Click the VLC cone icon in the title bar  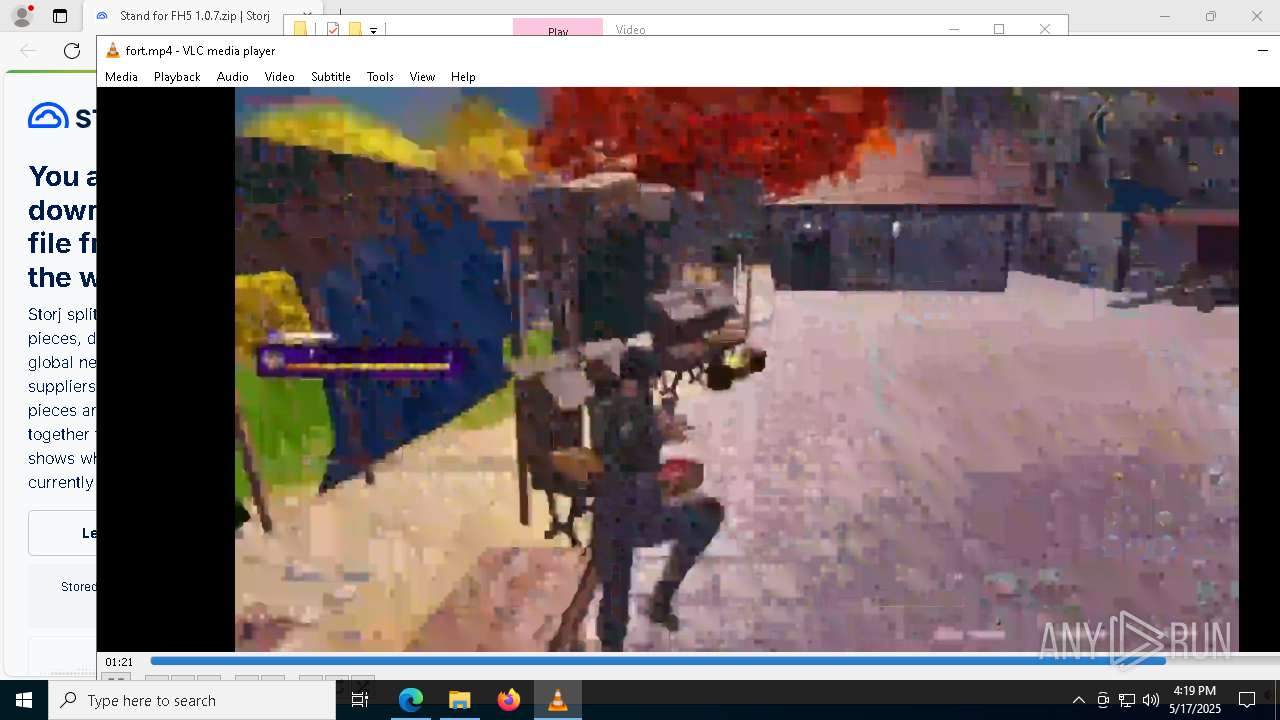[x=113, y=51]
